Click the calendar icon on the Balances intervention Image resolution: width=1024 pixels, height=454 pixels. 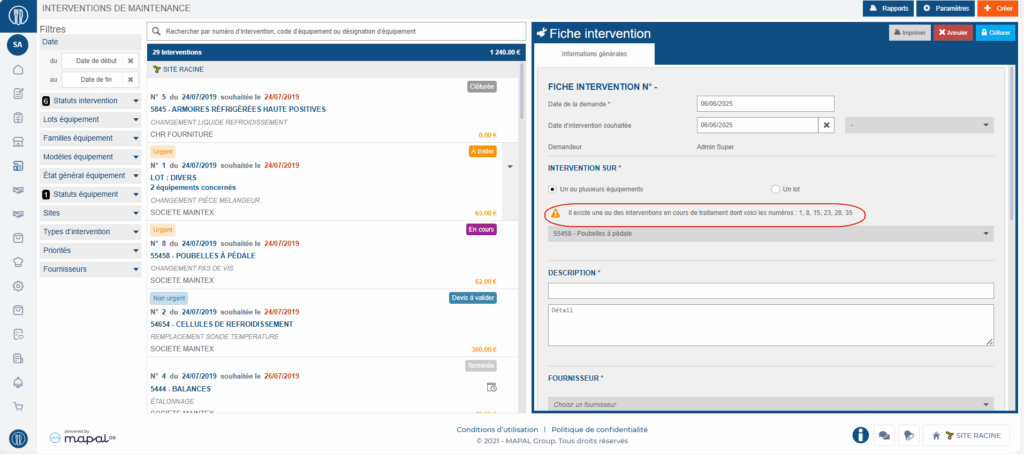[491, 387]
